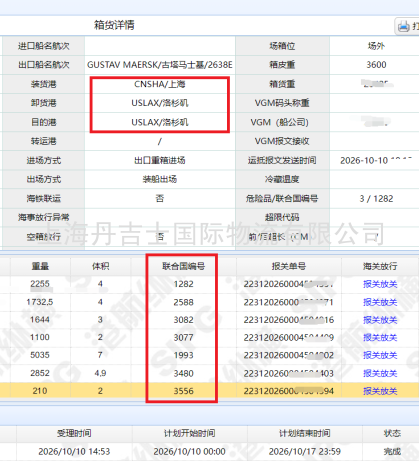Viewport: 419px width, 472px height.
Task: Open 报关放关 link in UN 3480 row
Action: [x=380, y=373]
